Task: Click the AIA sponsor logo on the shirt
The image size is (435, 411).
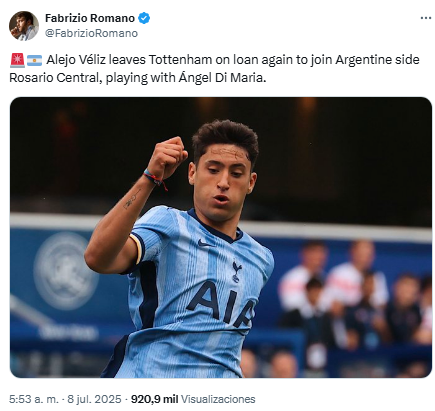Action: click(x=220, y=305)
